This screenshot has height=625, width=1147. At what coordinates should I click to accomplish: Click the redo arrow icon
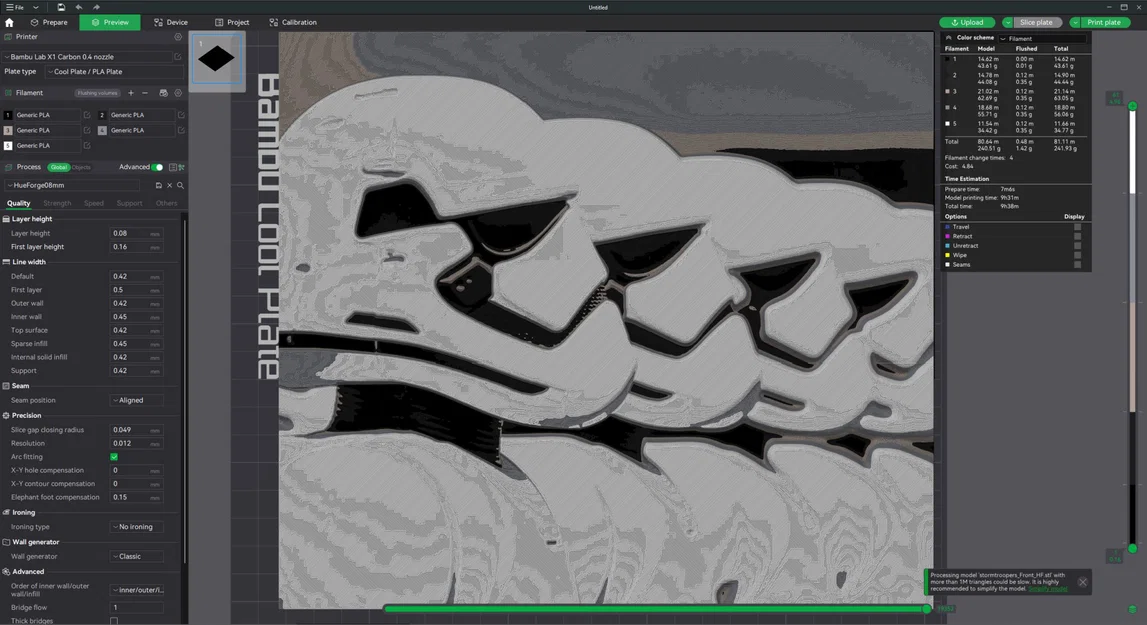coord(96,7)
